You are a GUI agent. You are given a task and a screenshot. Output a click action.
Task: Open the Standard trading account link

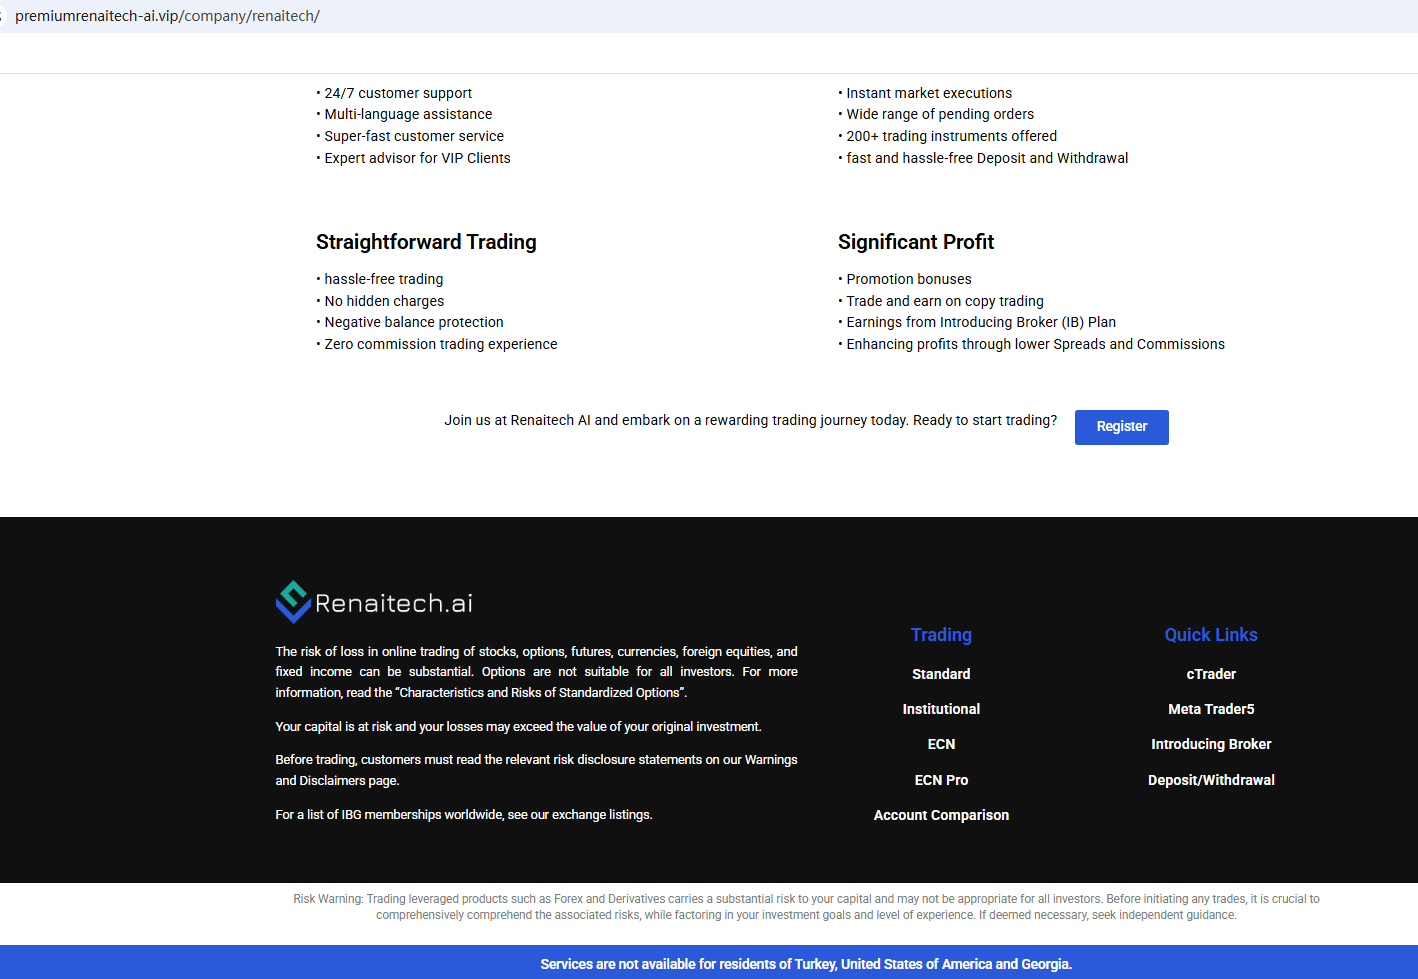coord(941,674)
